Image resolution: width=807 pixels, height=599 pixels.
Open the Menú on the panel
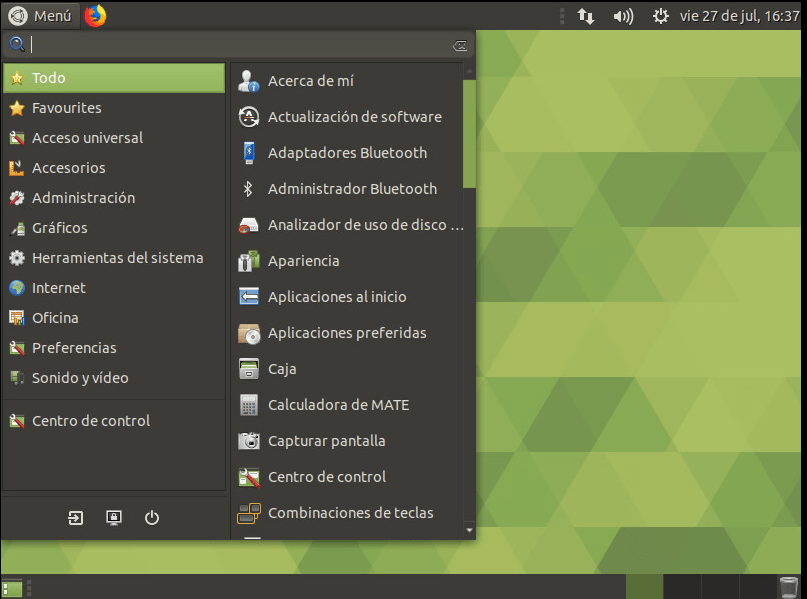point(41,15)
